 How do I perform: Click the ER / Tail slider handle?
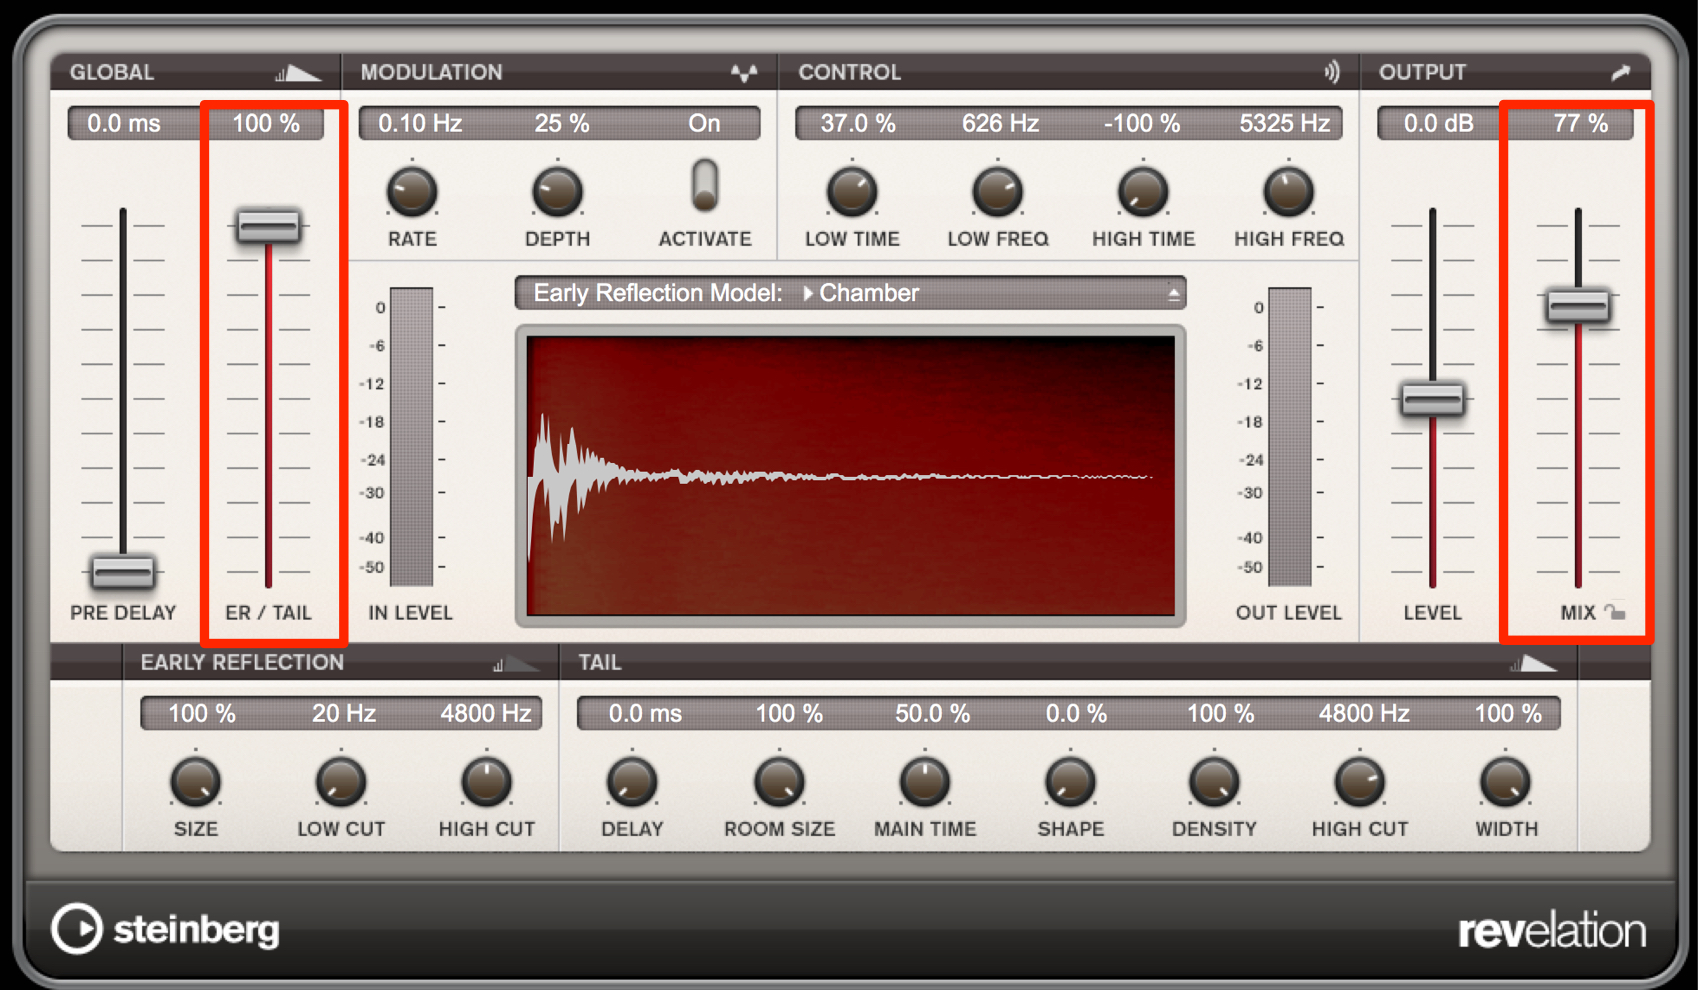coord(268,225)
